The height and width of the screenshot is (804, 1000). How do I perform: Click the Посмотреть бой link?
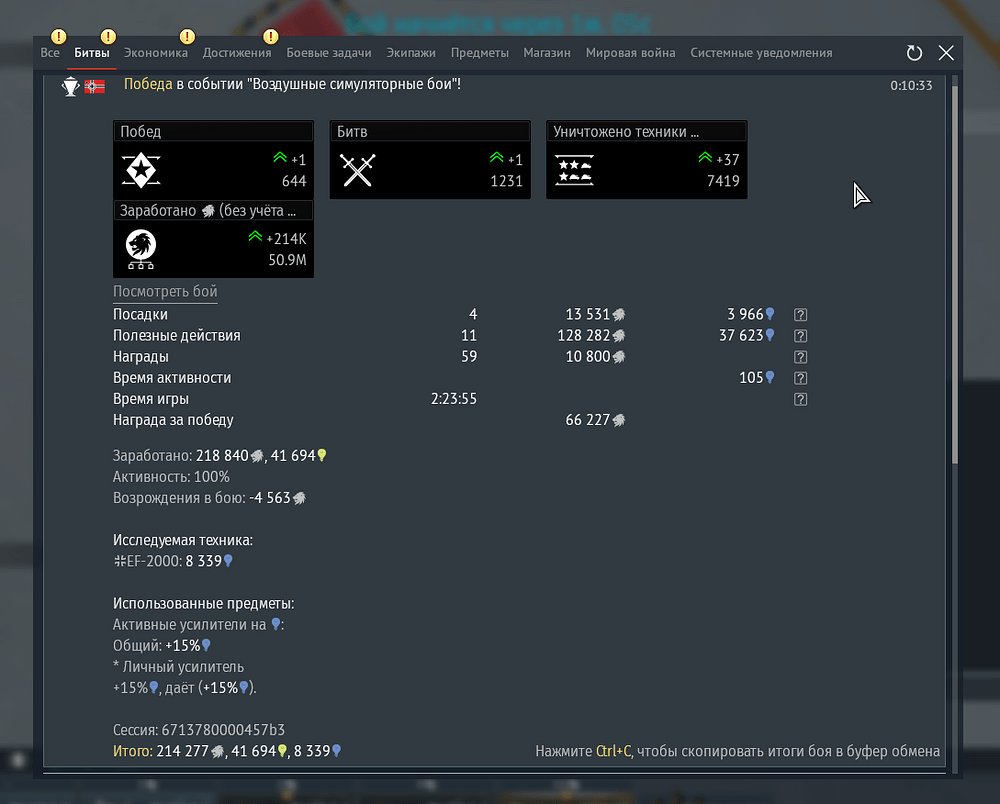coord(165,292)
